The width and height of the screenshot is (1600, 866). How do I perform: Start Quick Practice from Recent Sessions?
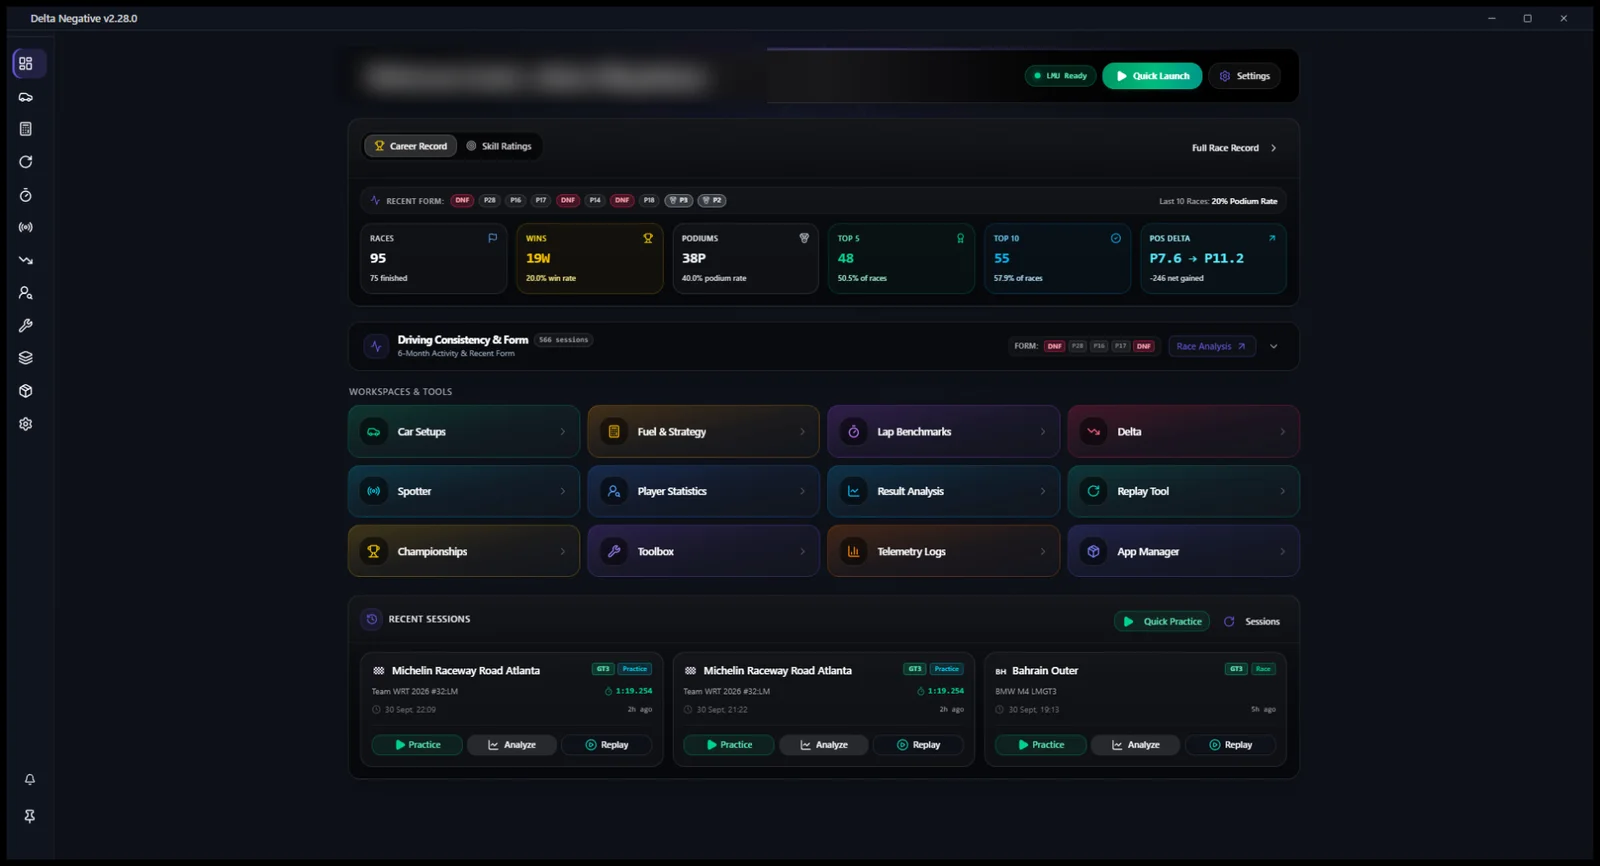point(1162,621)
